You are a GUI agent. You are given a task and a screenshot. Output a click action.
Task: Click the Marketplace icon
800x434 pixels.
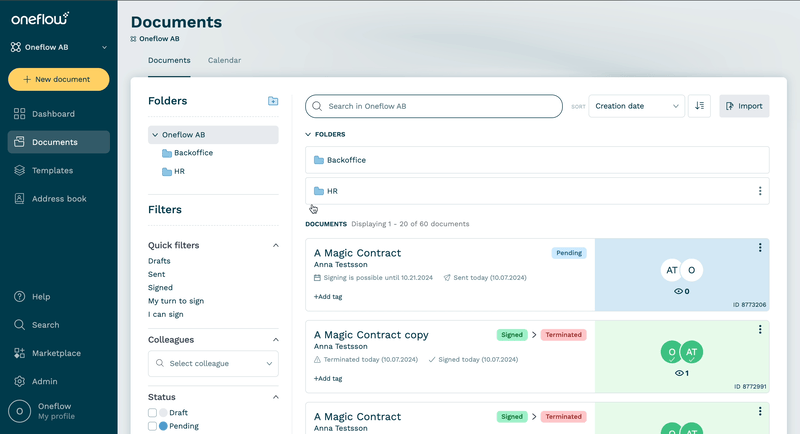tap(19, 353)
